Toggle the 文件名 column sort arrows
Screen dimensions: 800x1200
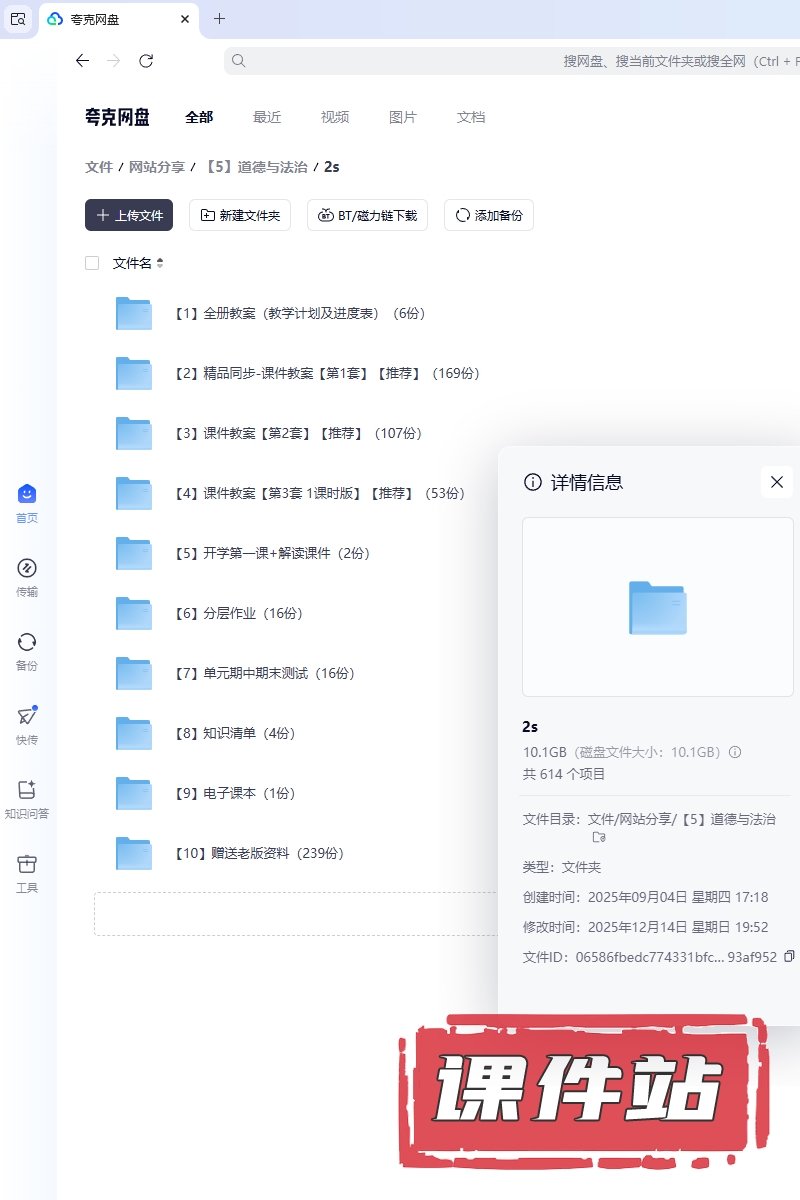[160, 263]
